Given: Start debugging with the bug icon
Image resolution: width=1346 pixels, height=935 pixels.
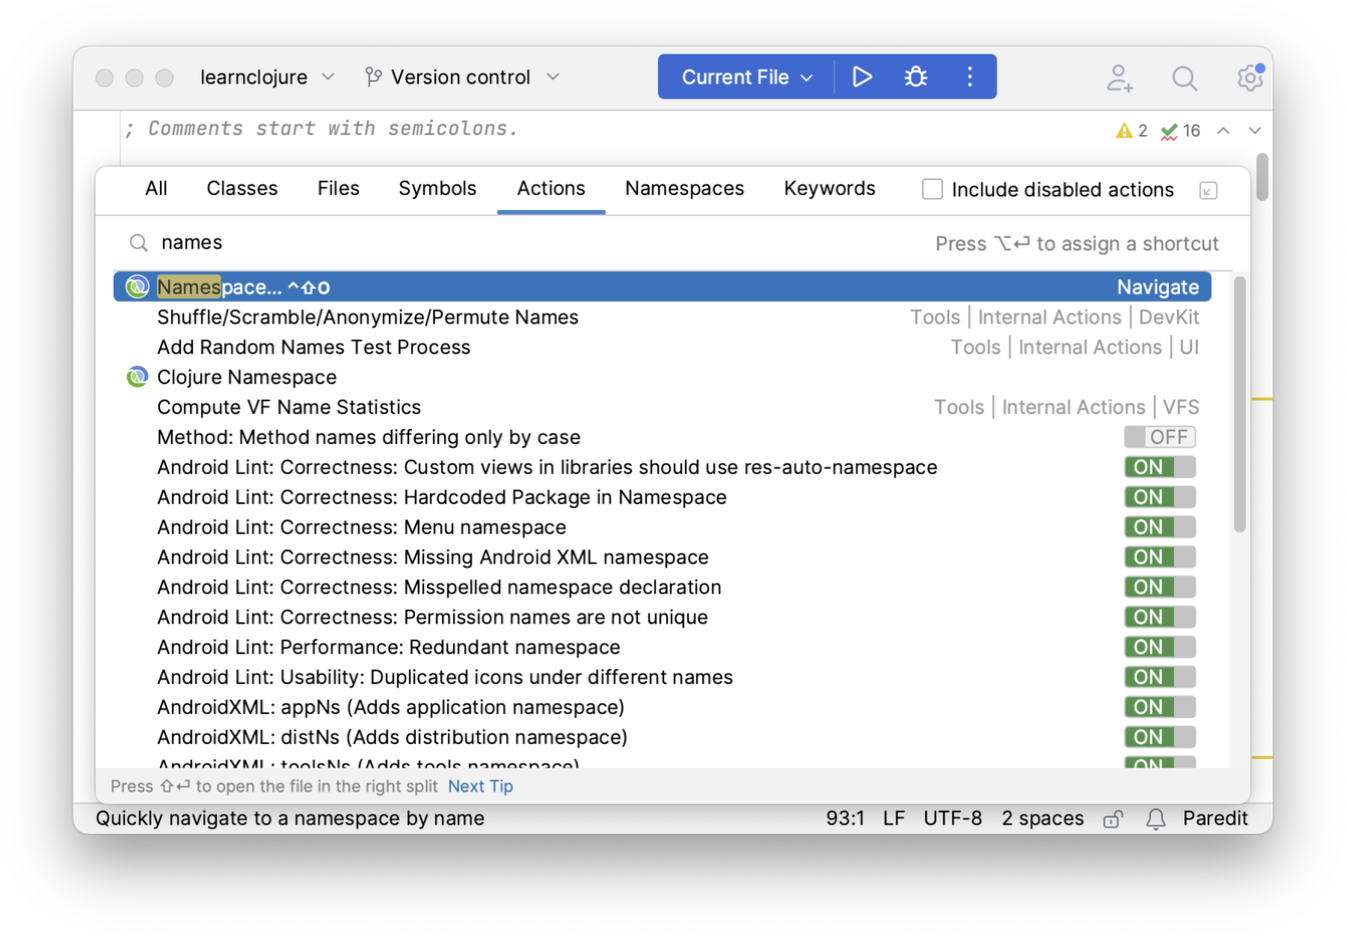Looking at the screenshot, I should pyautogui.click(x=916, y=77).
